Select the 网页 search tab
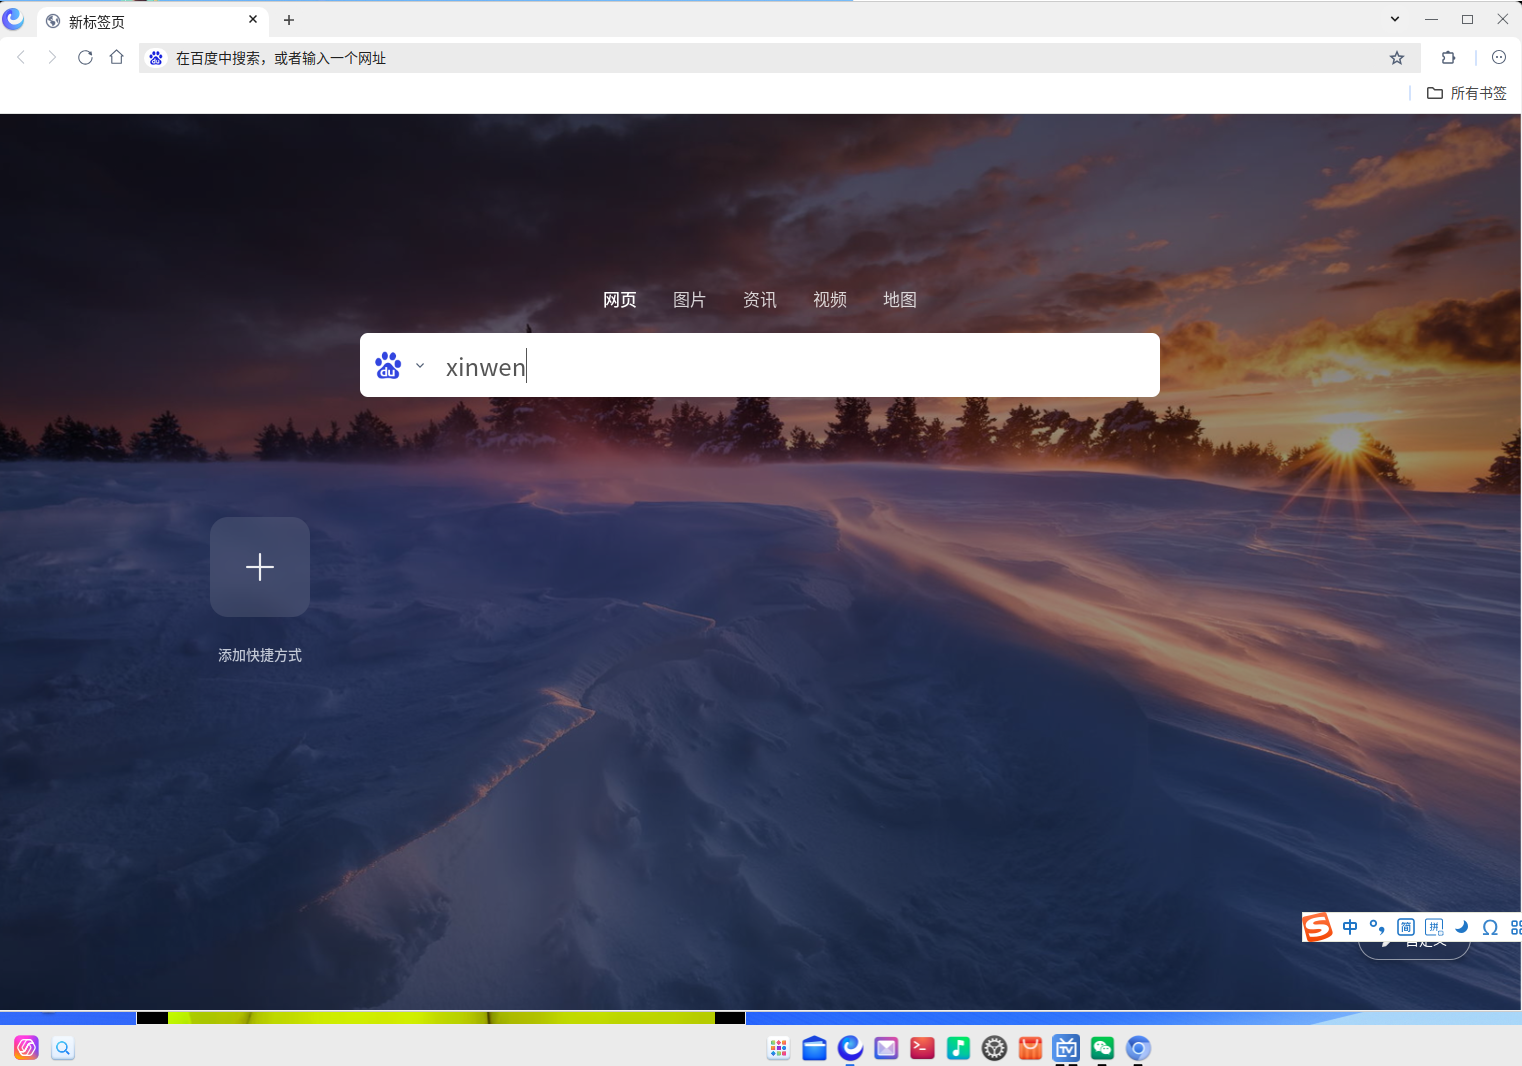Viewport: 1522px width, 1066px height. (620, 300)
